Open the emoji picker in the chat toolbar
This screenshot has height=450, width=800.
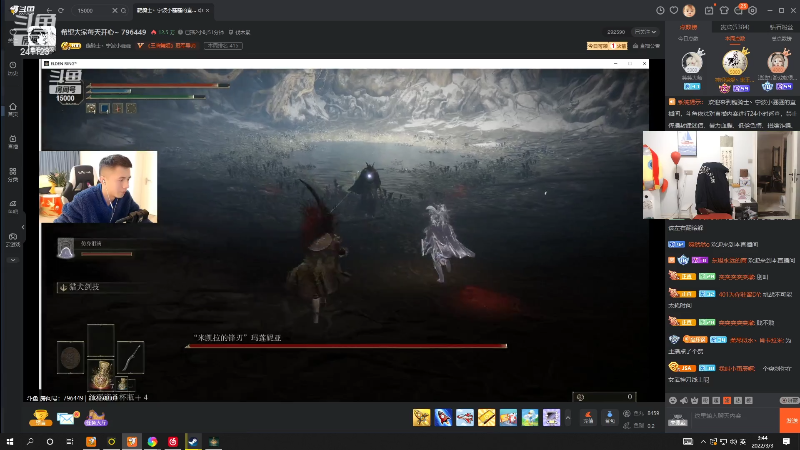[x=673, y=401]
